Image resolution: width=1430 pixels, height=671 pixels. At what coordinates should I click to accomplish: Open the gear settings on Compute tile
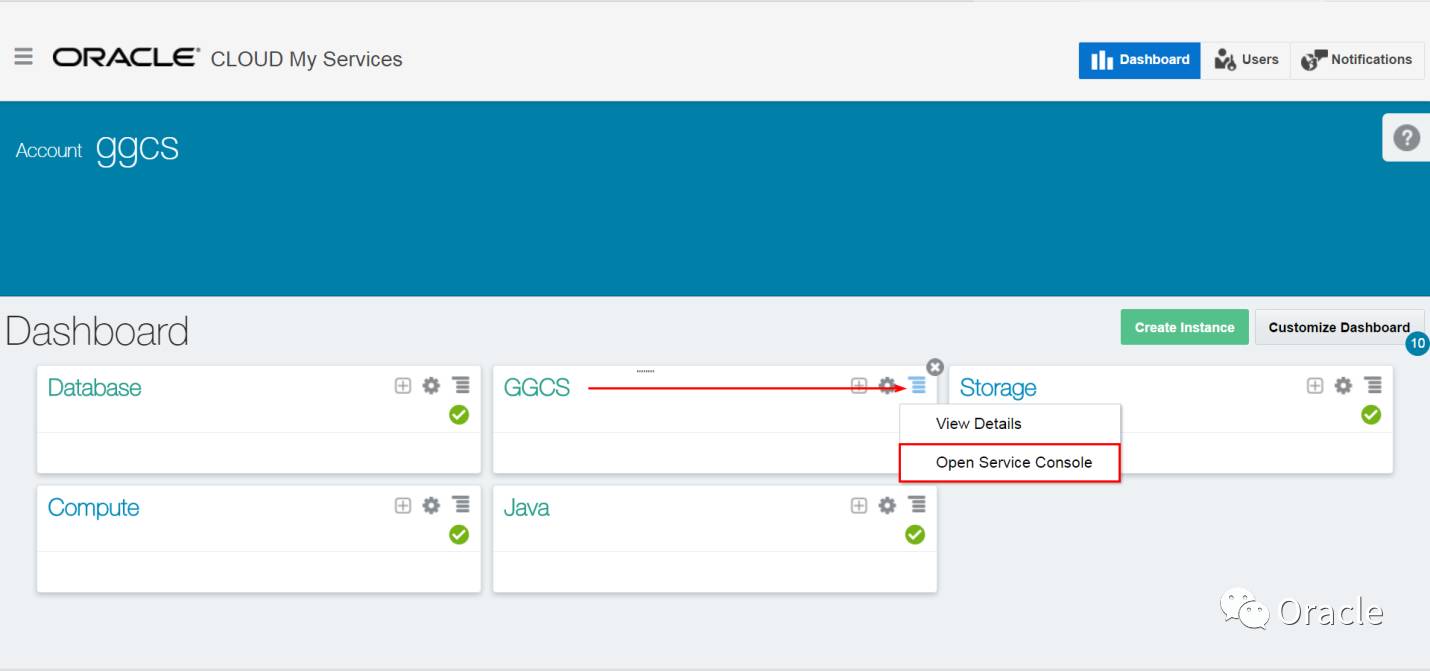tap(431, 505)
